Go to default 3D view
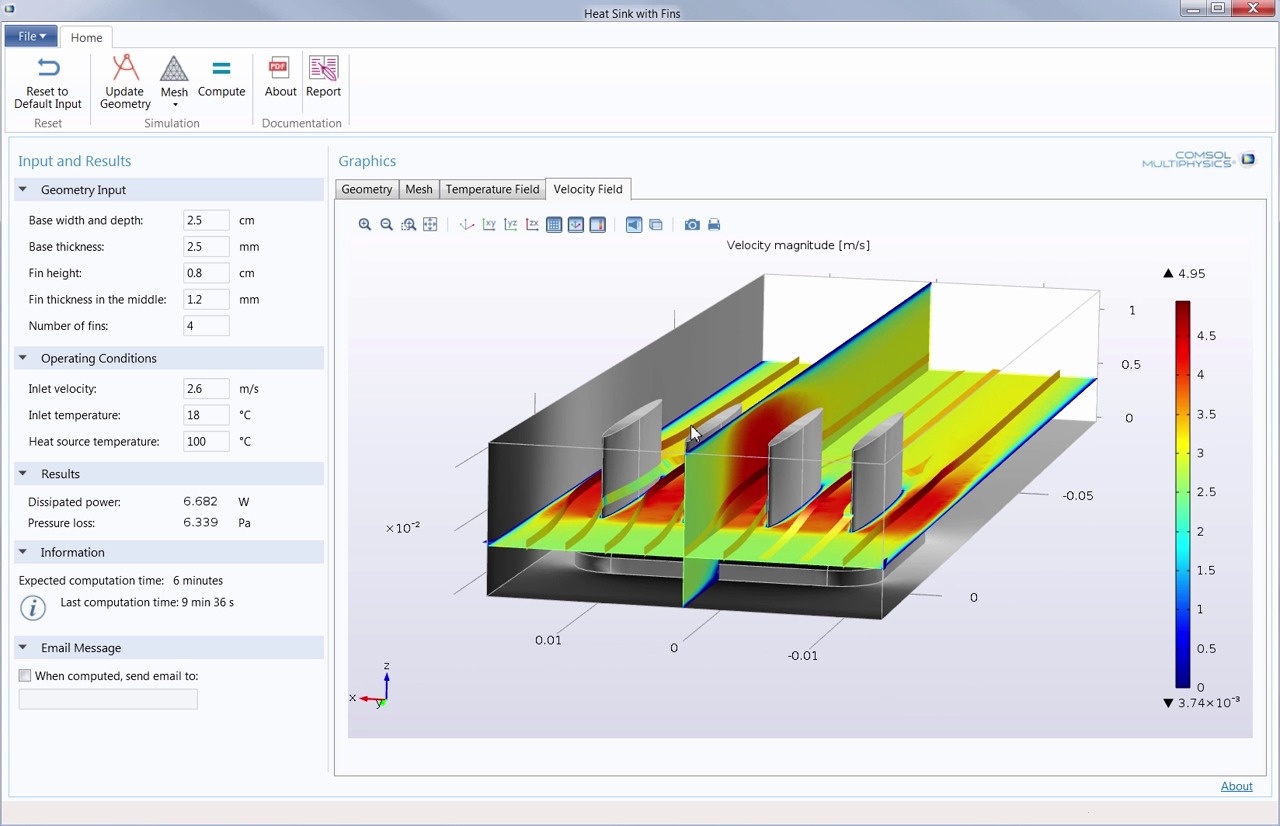Viewport: 1280px width, 826px height. coord(467,225)
